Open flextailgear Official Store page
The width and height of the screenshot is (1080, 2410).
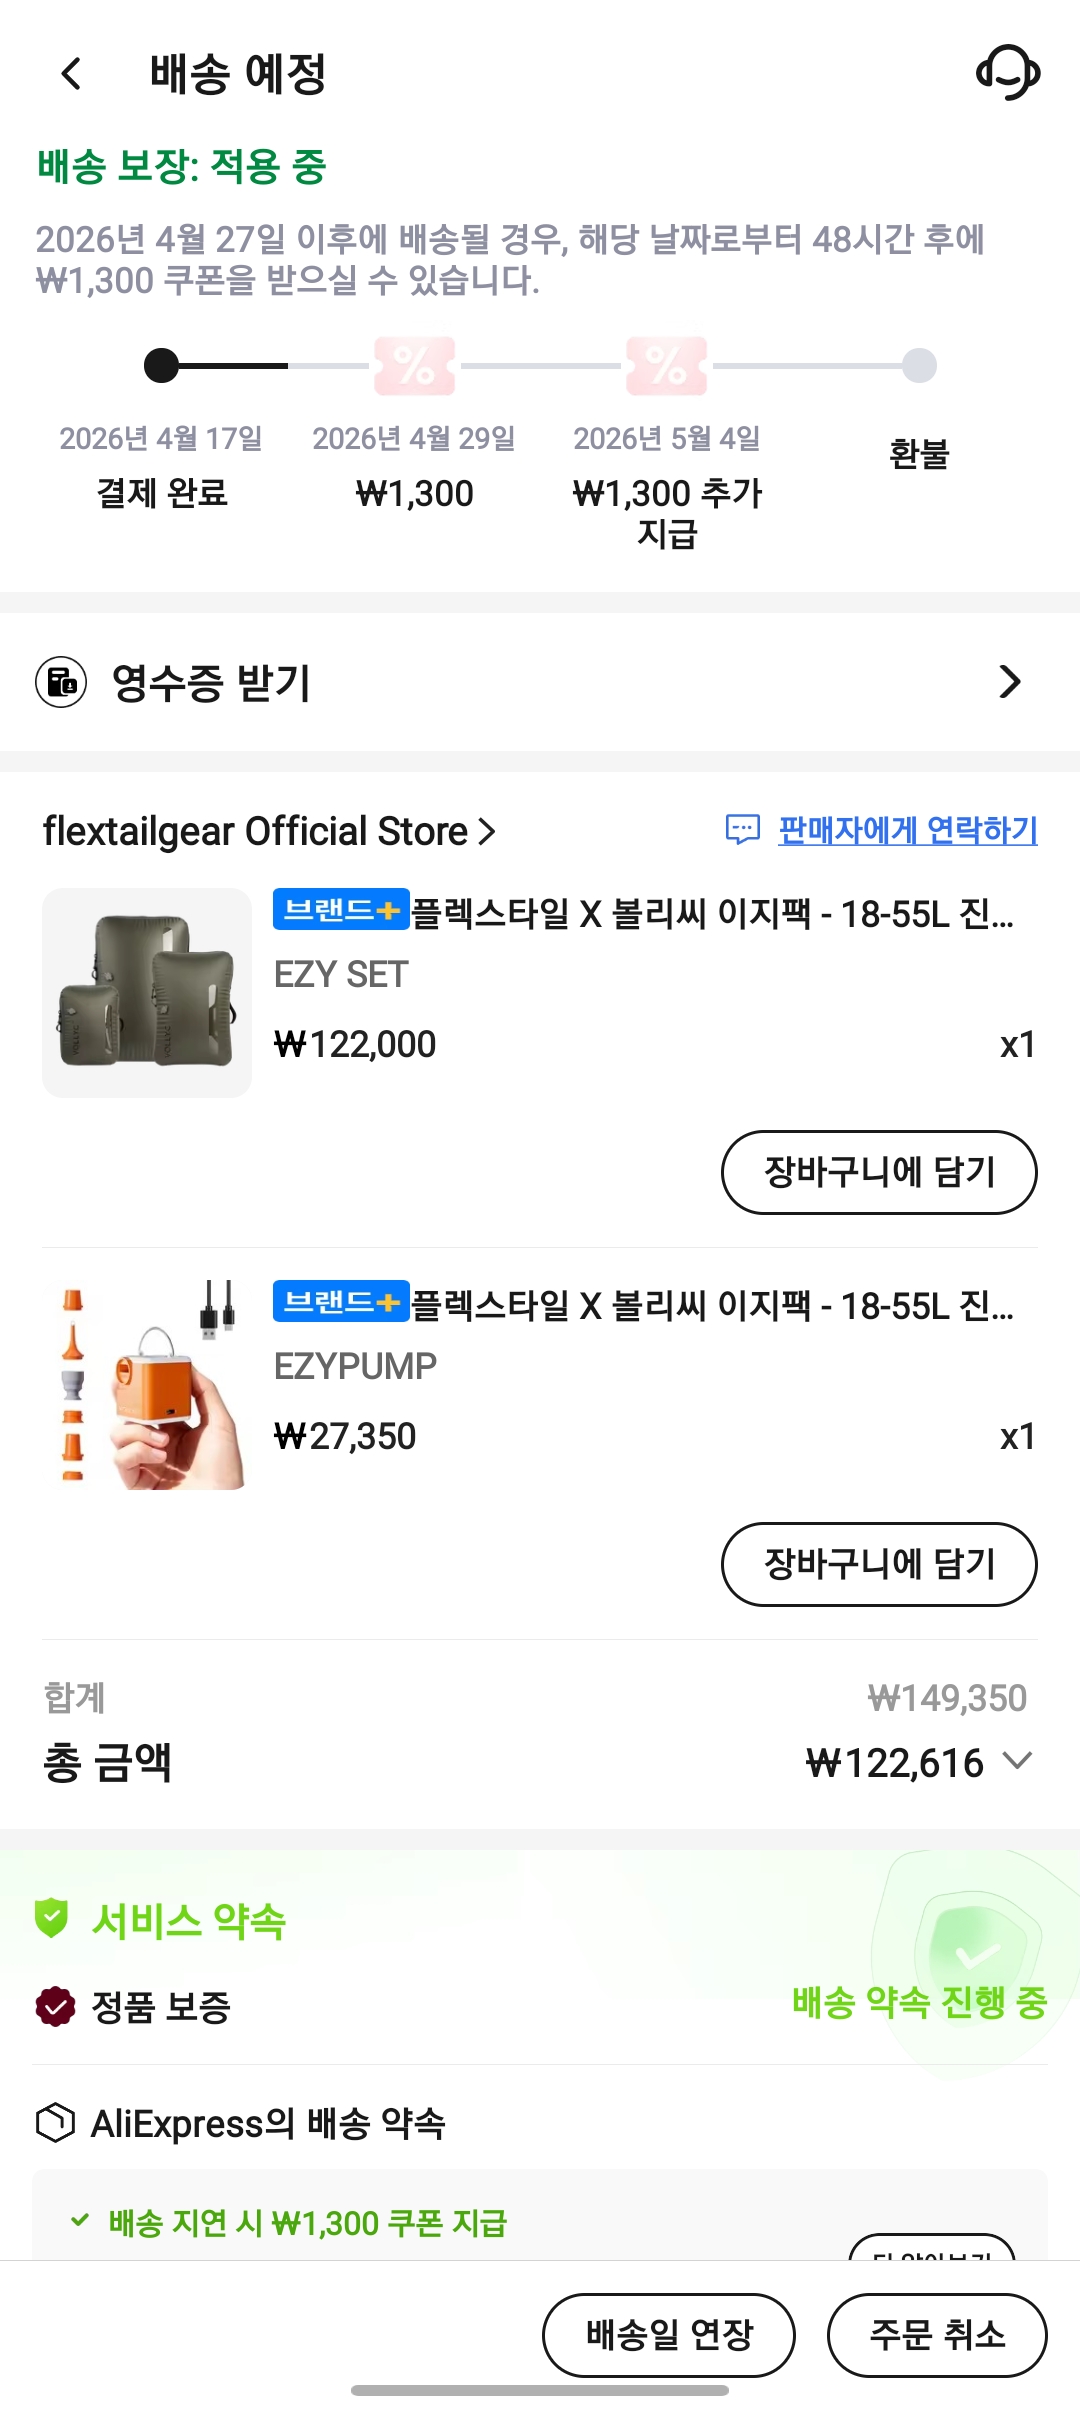tap(268, 831)
